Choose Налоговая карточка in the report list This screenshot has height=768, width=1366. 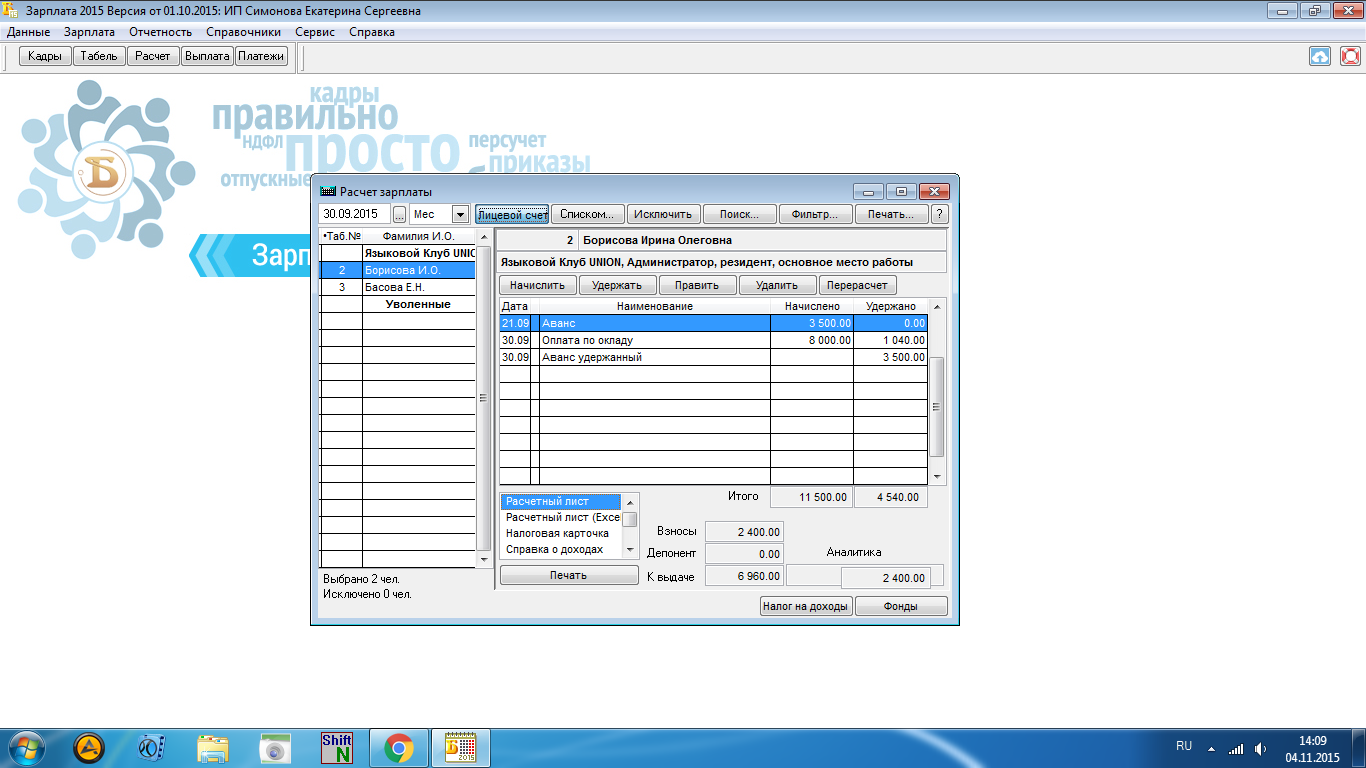click(557, 533)
